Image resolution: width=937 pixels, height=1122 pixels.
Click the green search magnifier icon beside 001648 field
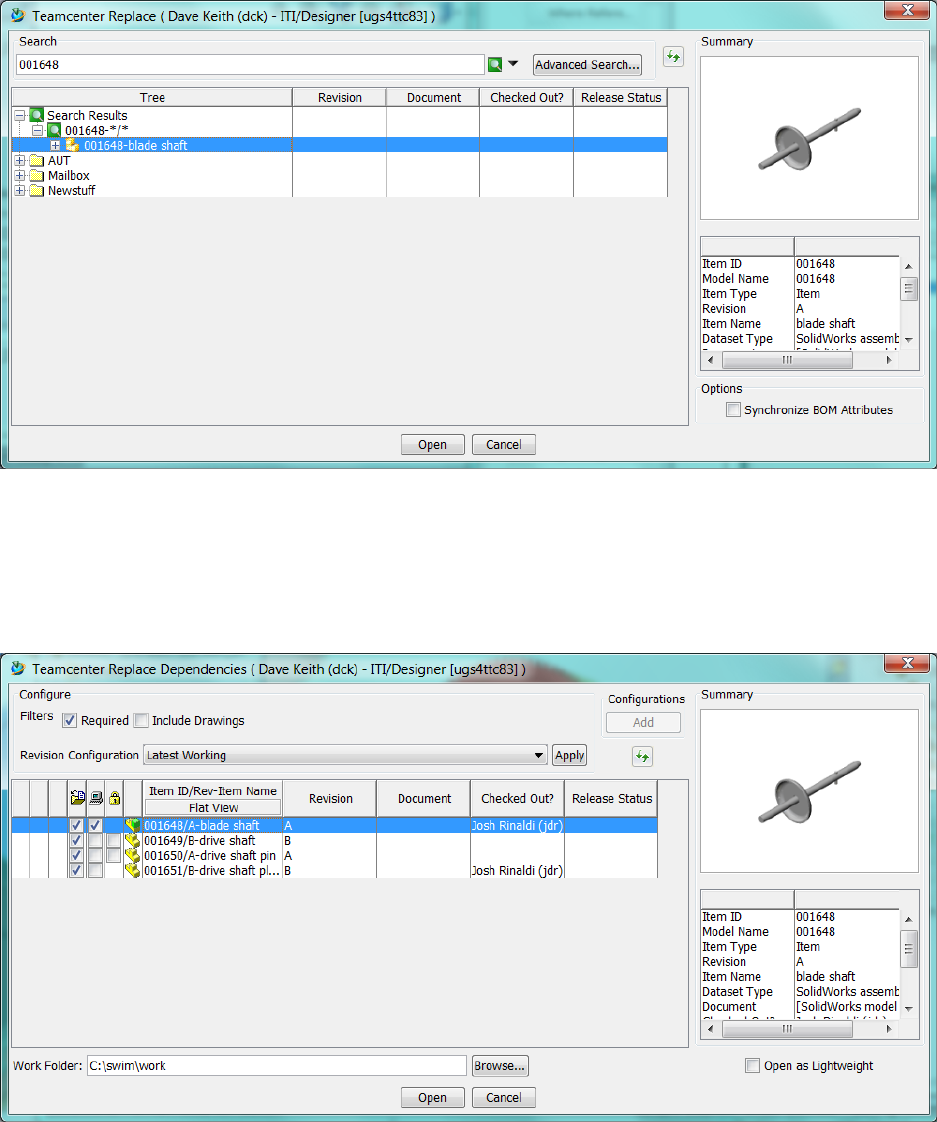point(495,64)
